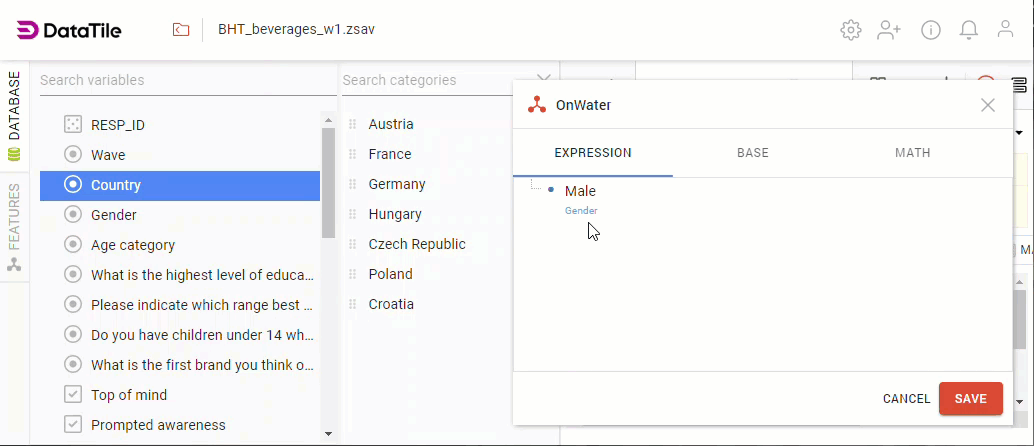Toggle the Top of mind checkbox
Viewport: 1034px width, 446px height.
(x=73, y=395)
